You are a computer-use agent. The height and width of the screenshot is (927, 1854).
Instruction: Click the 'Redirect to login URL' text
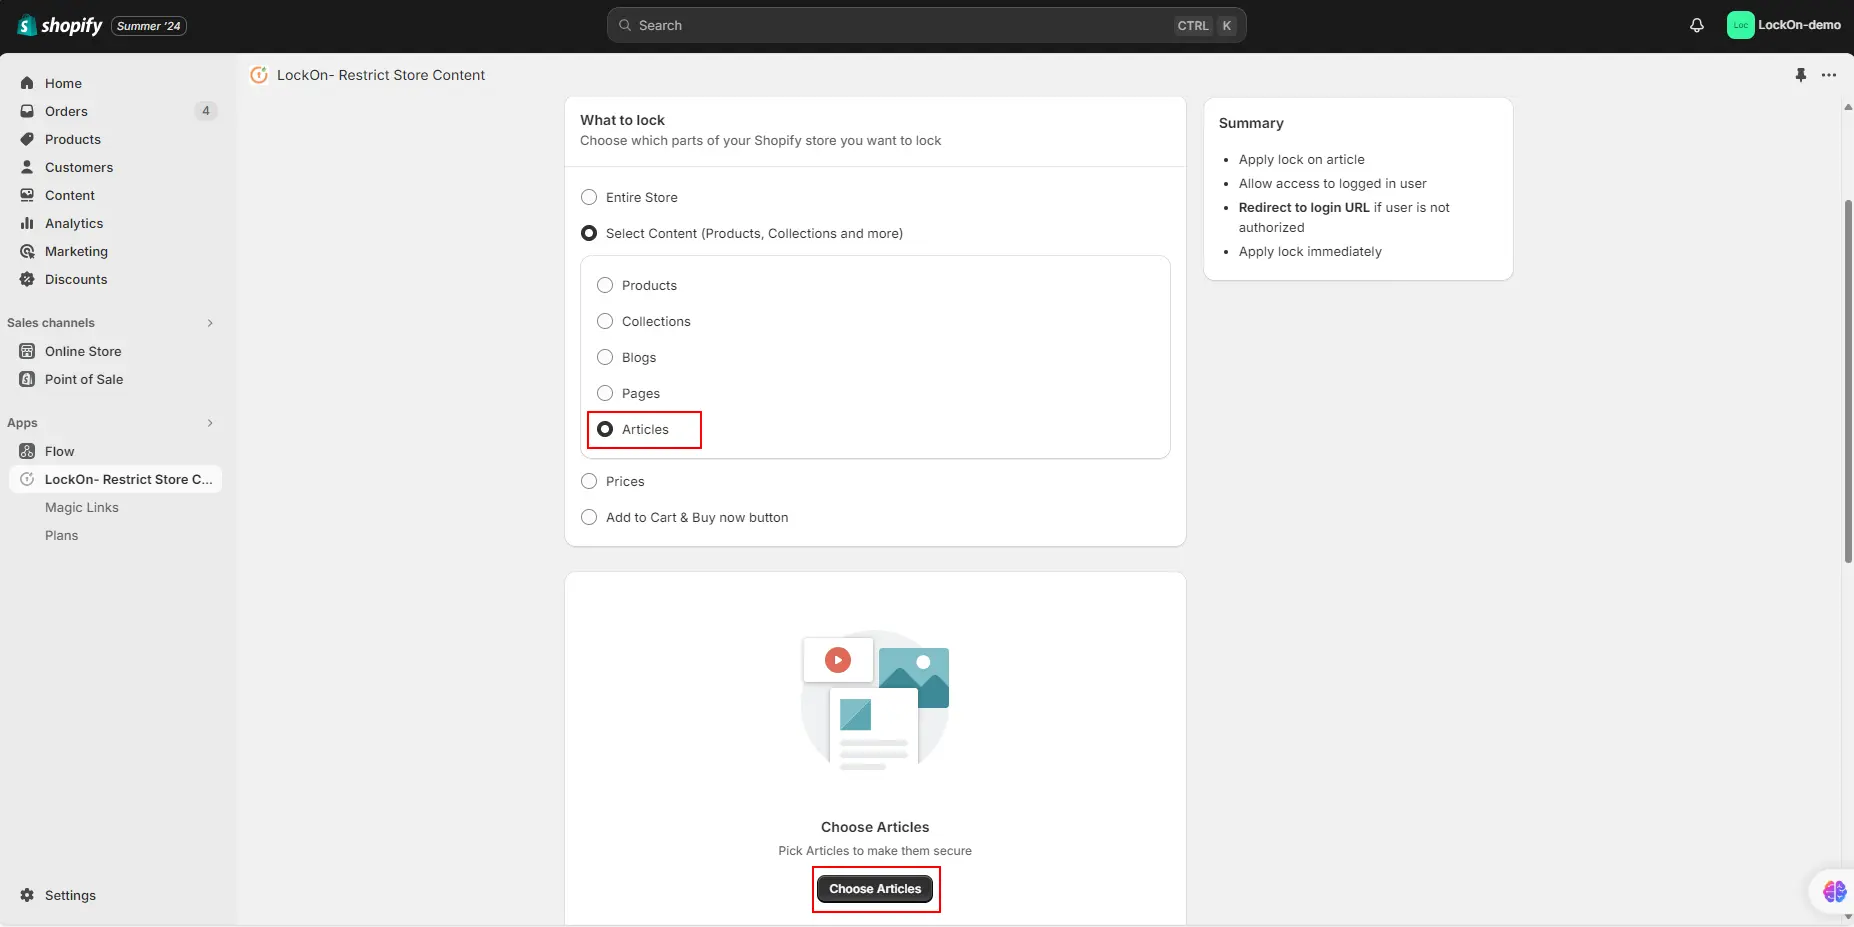point(1304,207)
